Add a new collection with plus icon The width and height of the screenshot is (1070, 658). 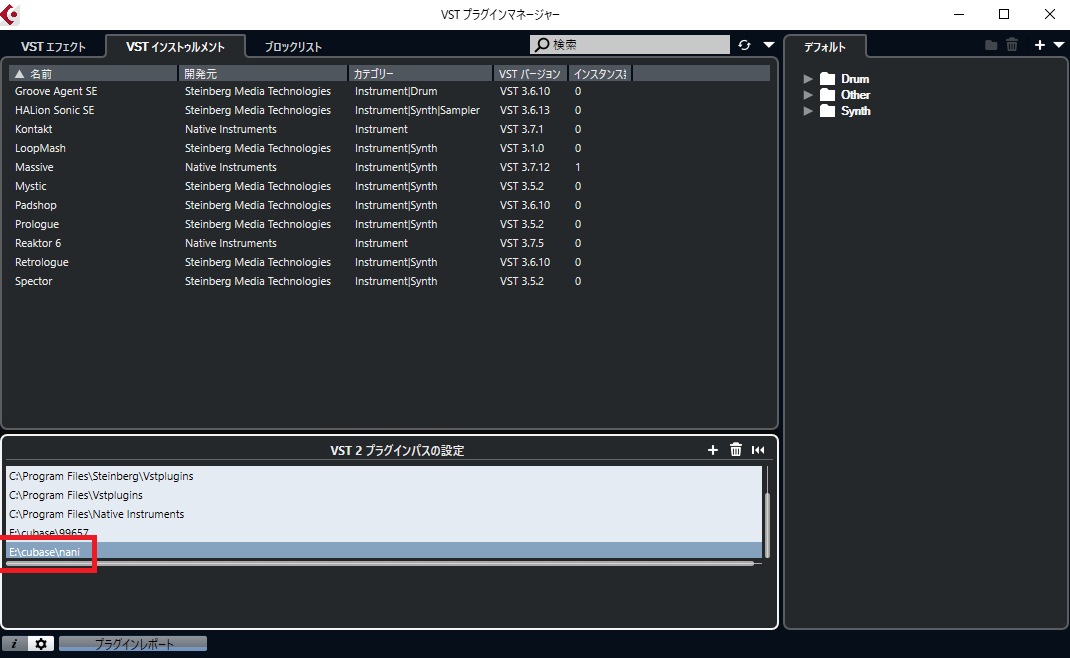[x=1039, y=45]
